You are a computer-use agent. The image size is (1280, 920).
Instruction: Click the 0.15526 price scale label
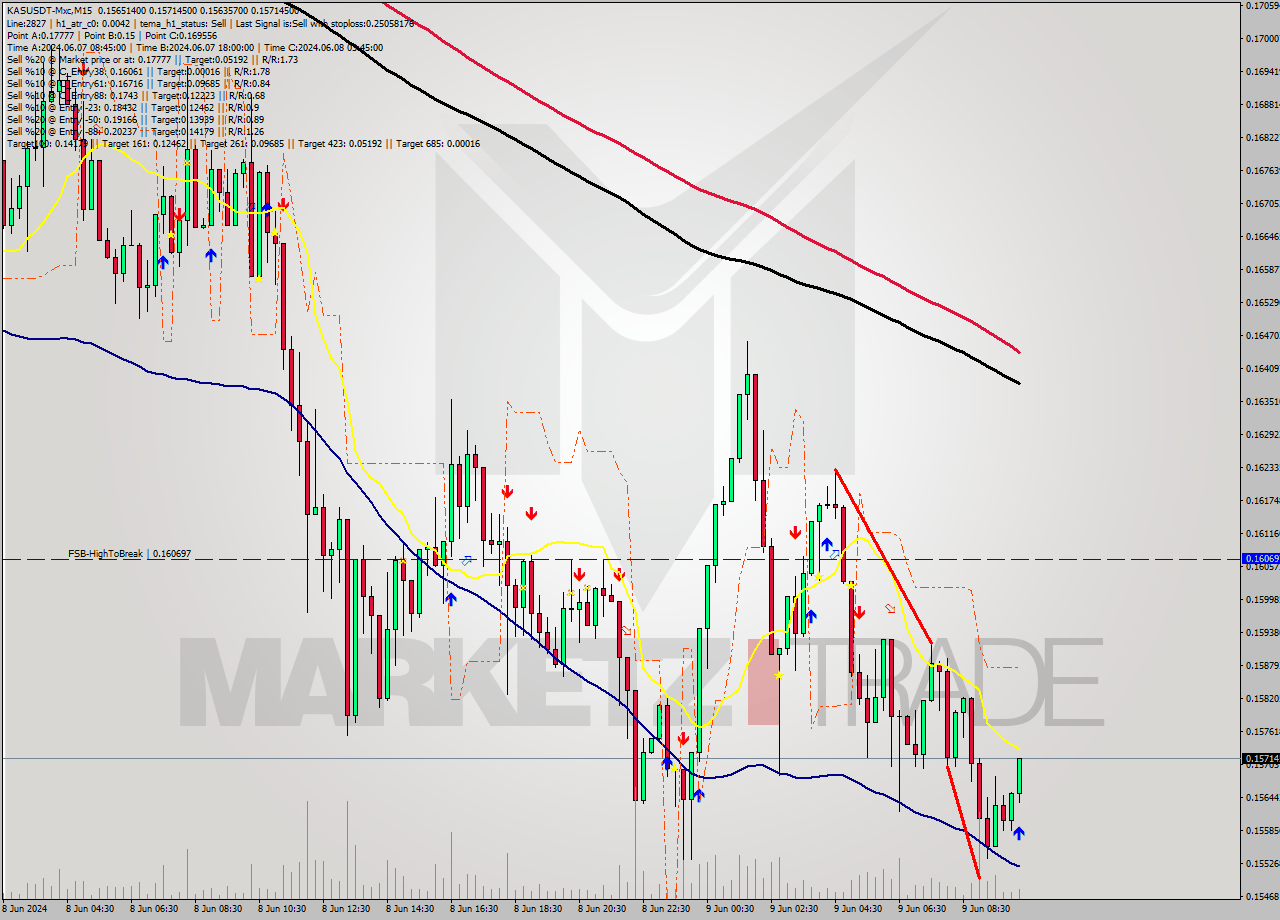[1262, 863]
